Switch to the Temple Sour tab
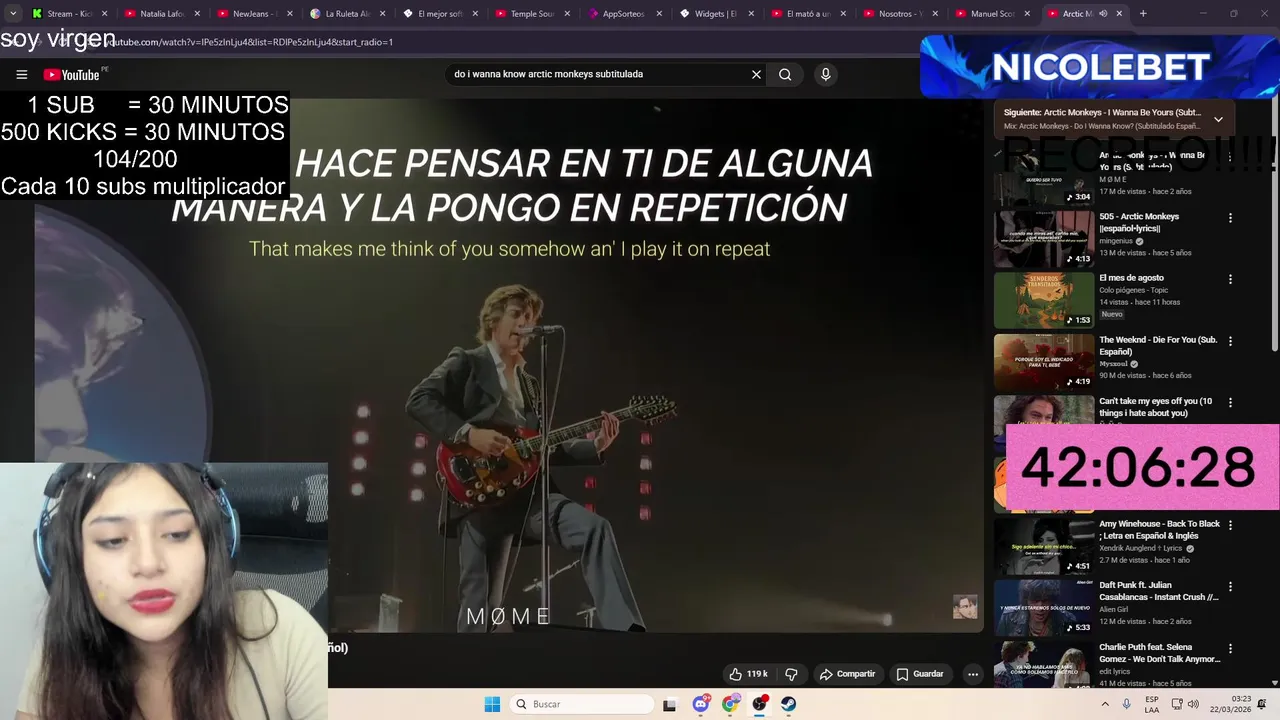Viewport: 1280px width, 720px height. pyautogui.click(x=532, y=14)
